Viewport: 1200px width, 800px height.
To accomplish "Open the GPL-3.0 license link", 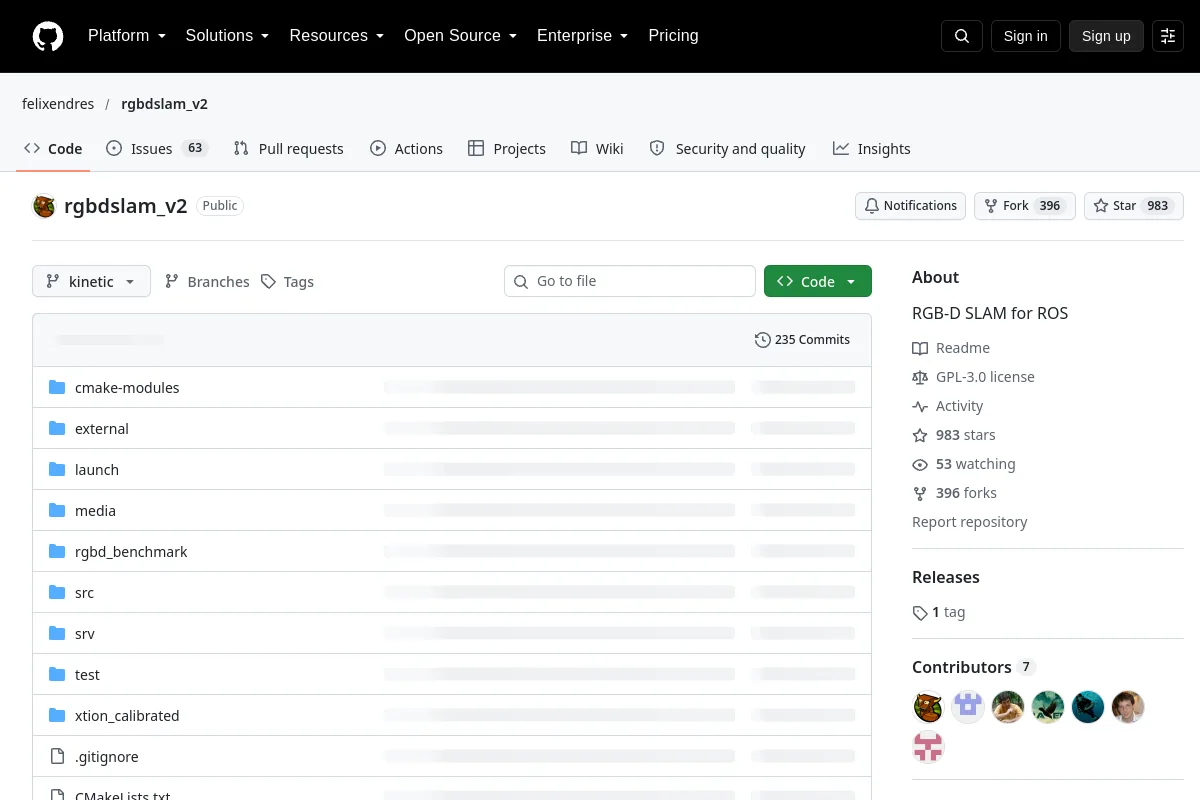I will (x=973, y=377).
